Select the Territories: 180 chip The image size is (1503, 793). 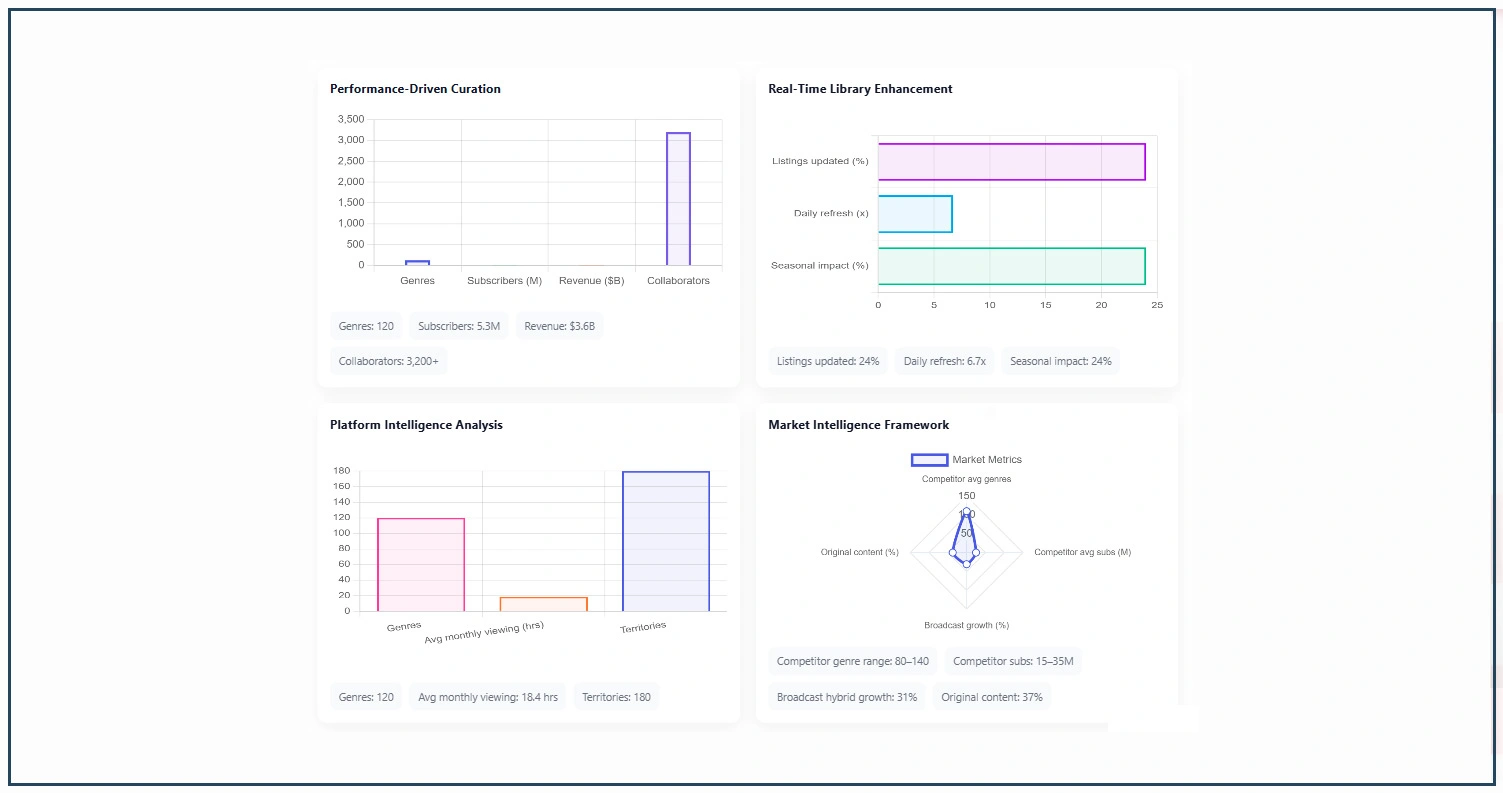pos(616,697)
